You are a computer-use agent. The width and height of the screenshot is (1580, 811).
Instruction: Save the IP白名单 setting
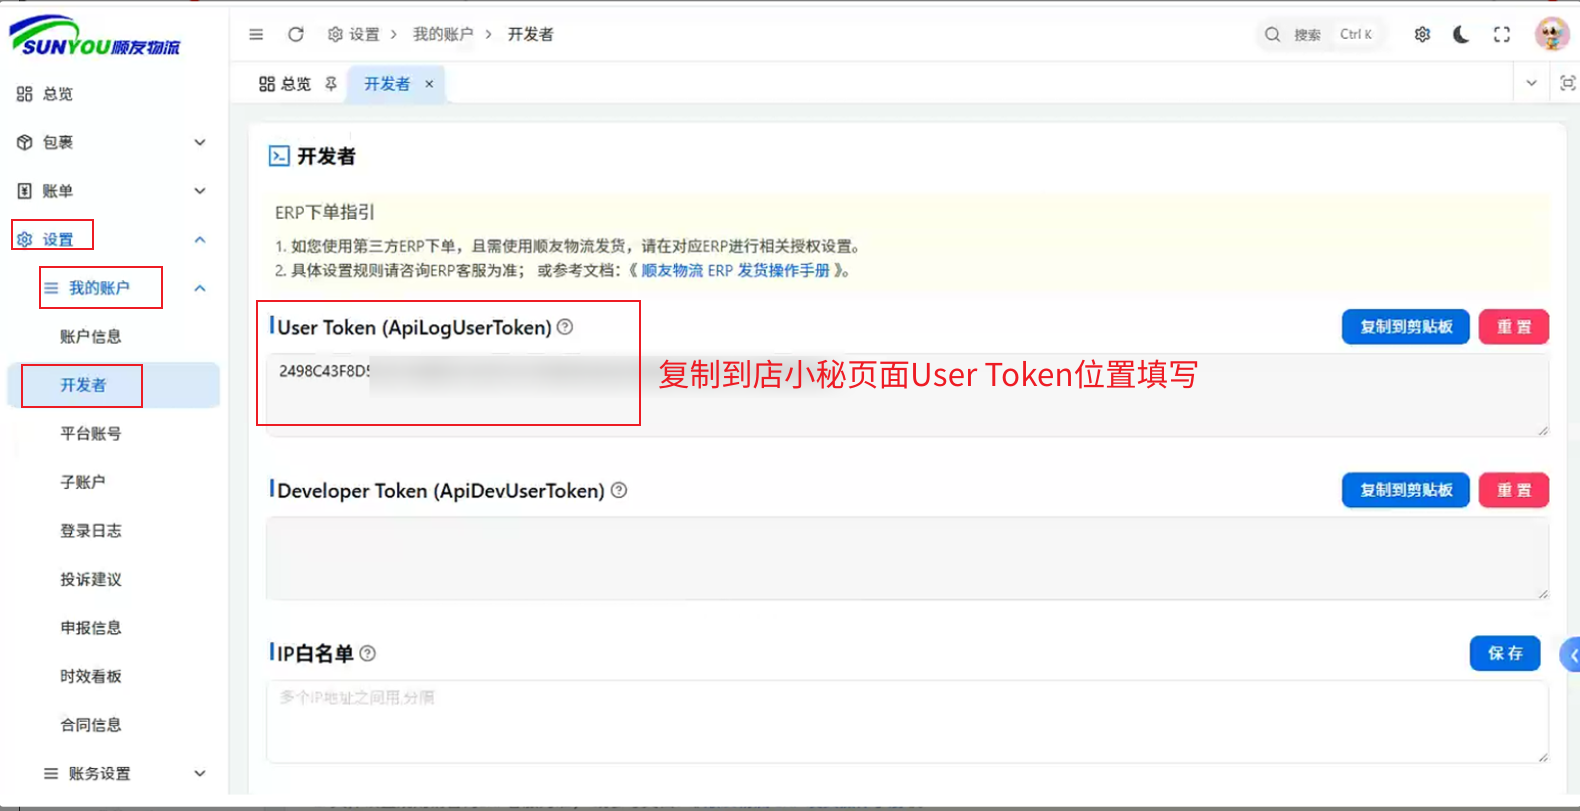pyautogui.click(x=1505, y=653)
